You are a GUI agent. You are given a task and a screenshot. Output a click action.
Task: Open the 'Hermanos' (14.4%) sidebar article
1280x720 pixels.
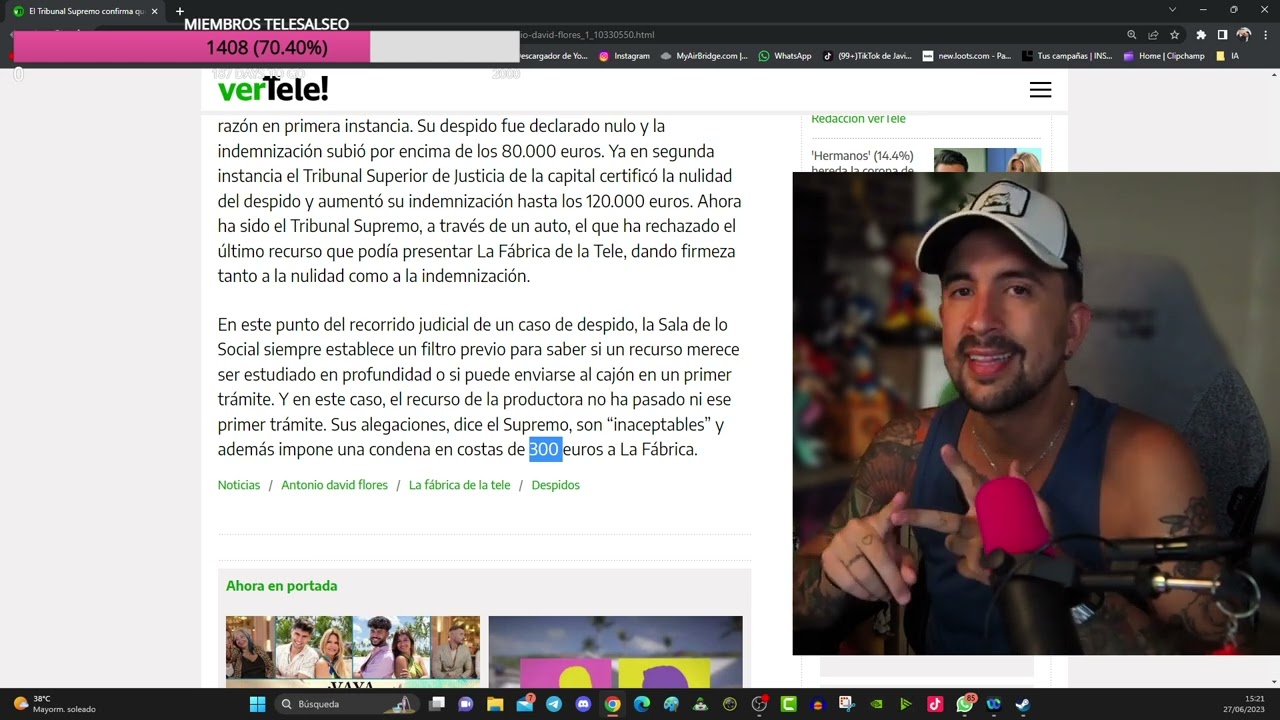point(863,162)
